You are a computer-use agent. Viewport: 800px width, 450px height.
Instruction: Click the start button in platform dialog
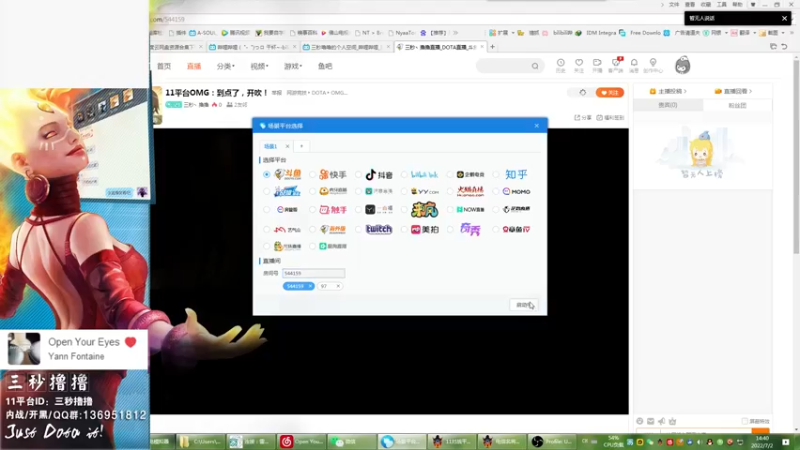[523, 305]
